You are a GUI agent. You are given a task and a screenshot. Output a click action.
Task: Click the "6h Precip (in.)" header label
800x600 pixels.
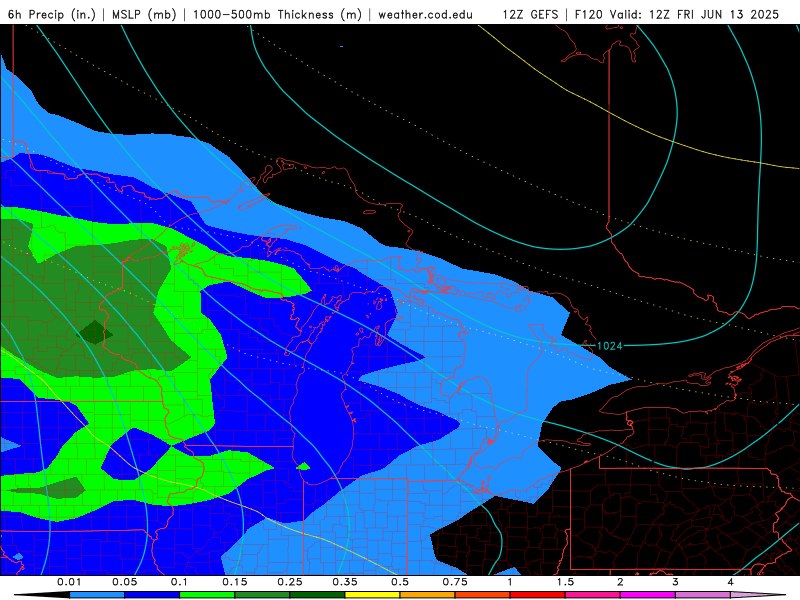[x=52, y=14]
